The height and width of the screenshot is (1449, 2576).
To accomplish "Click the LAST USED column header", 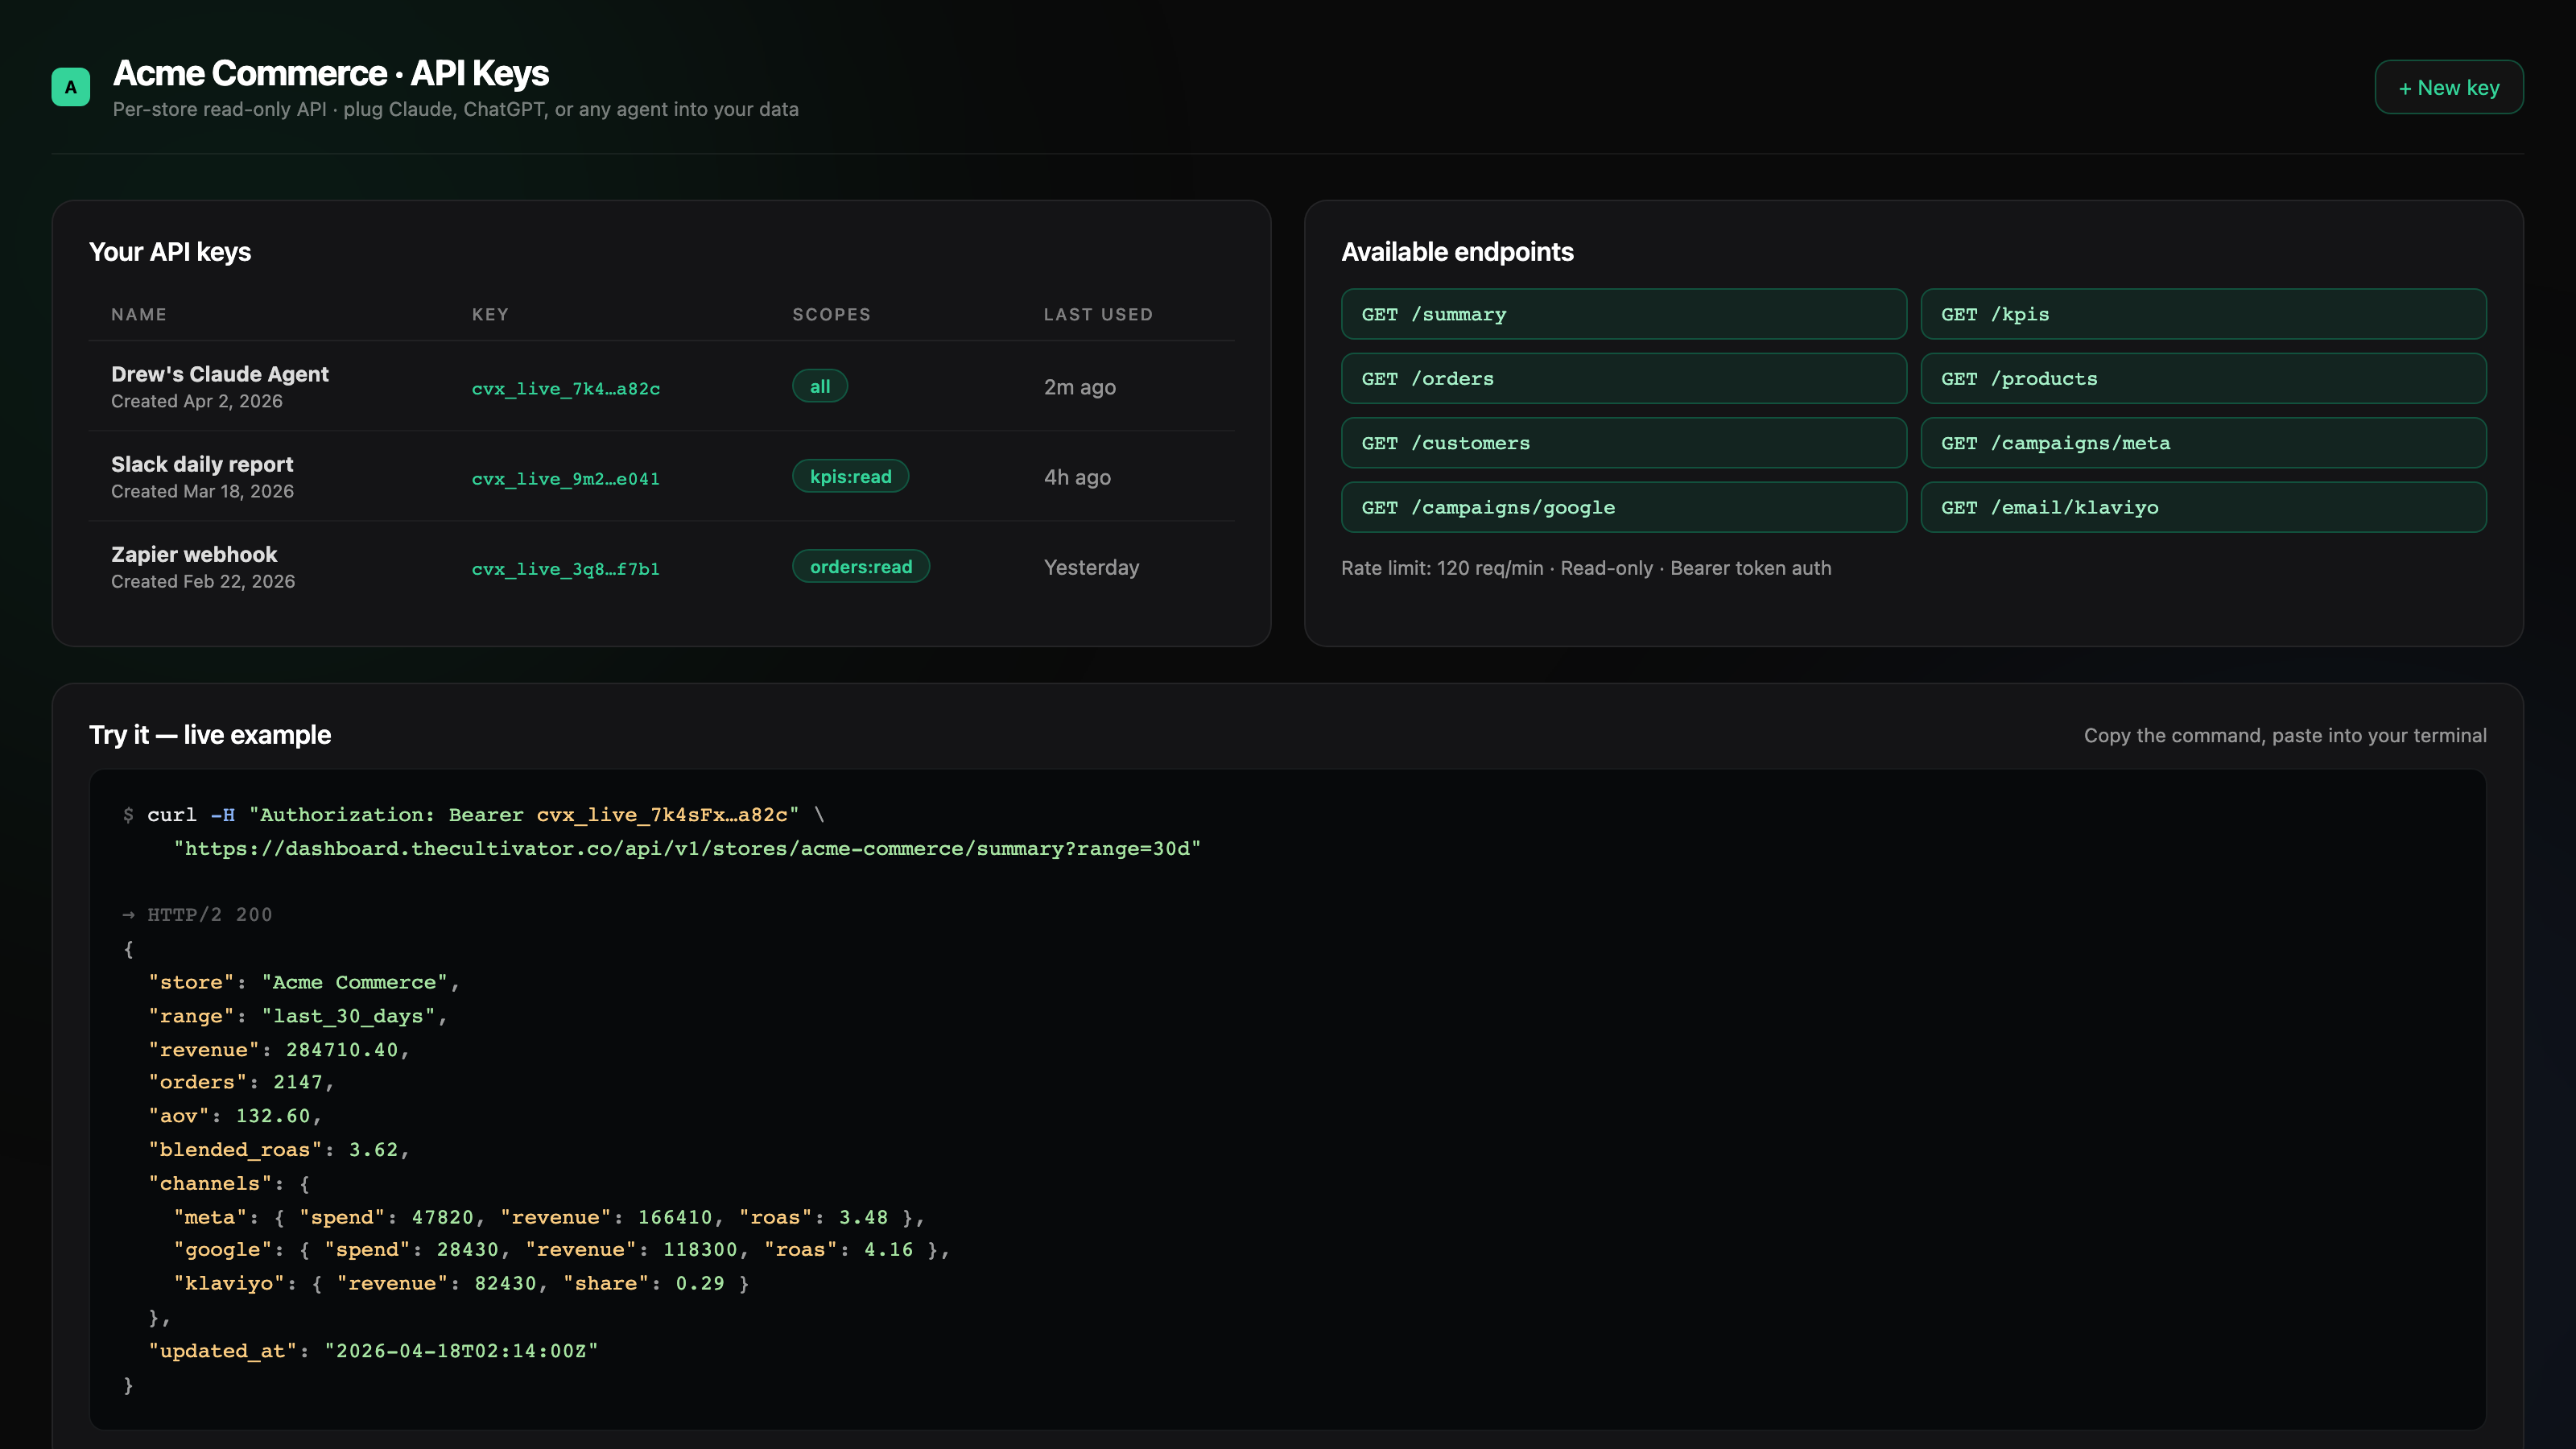I will pyautogui.click(x=1099, y=314).
